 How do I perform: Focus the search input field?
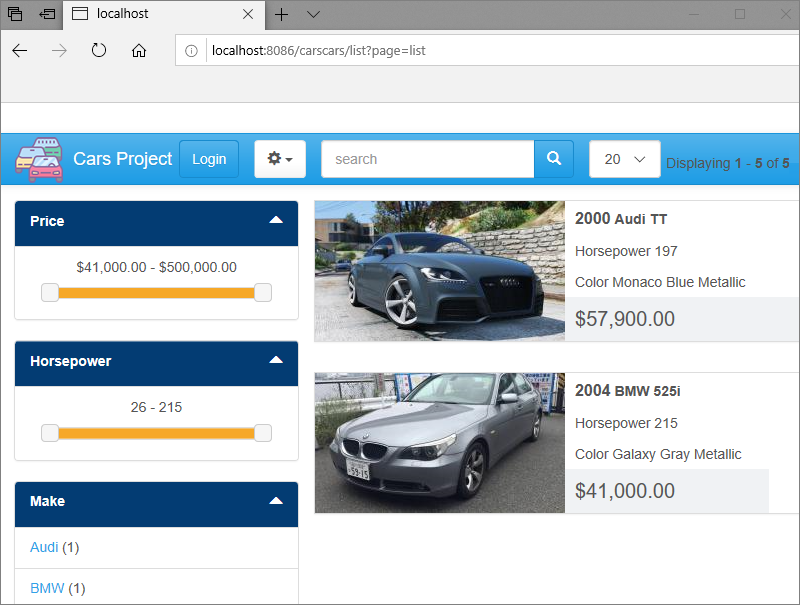tap(428, 159)
